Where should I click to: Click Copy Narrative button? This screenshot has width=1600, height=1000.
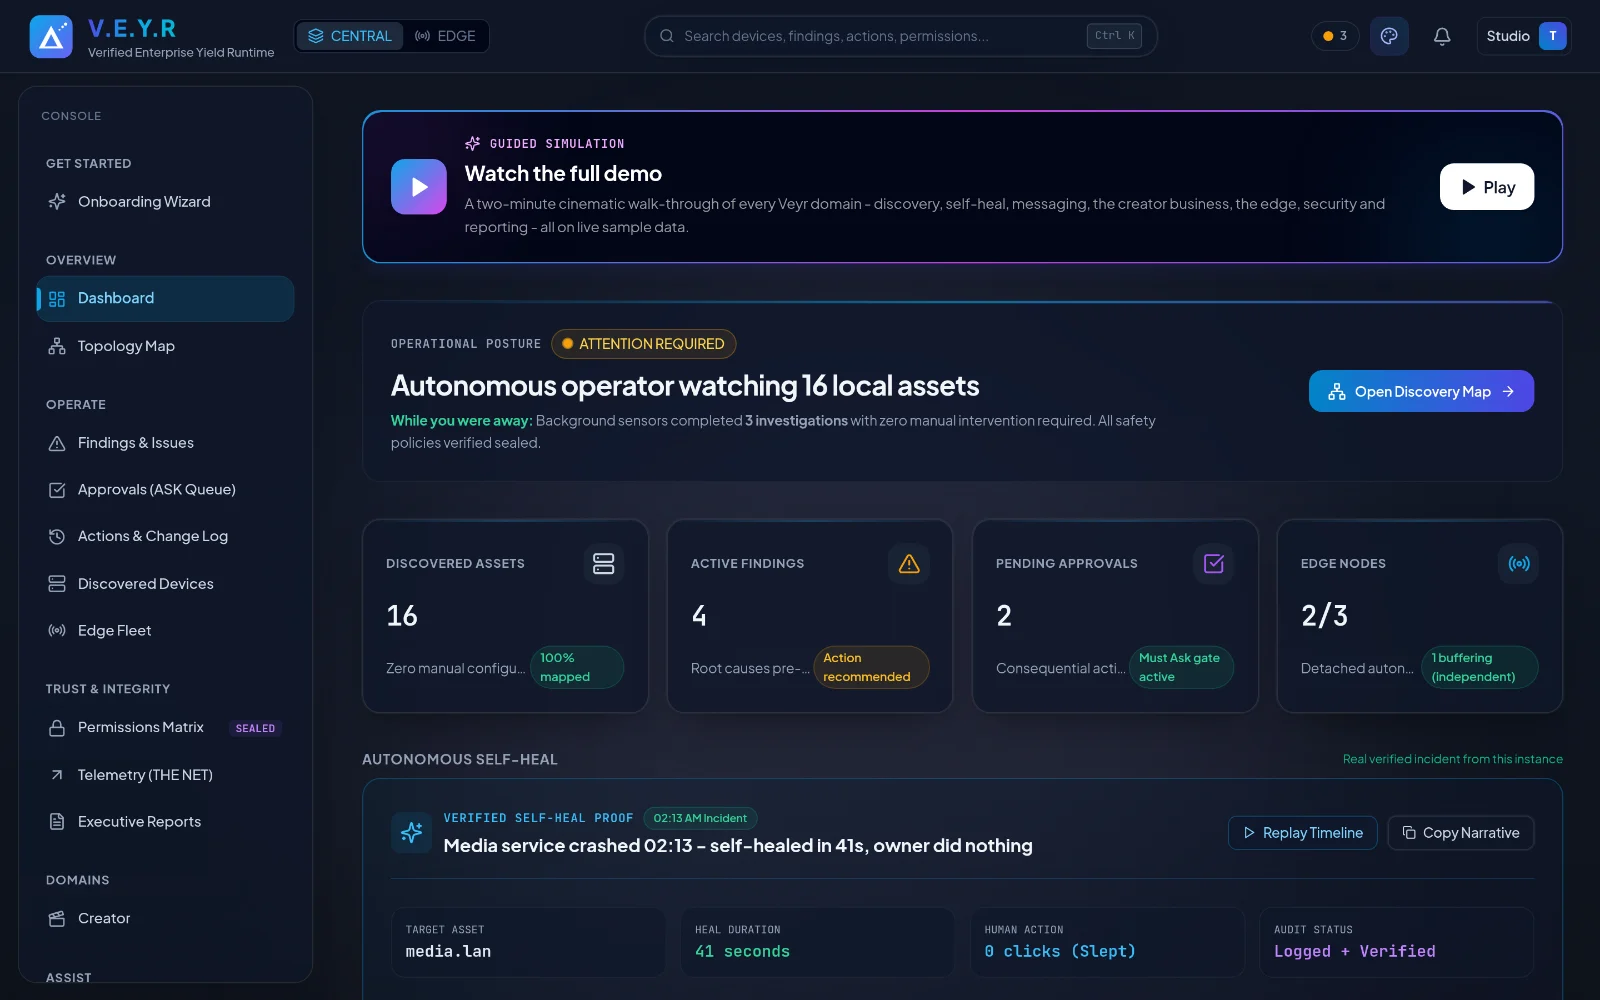click(x=1461, y=833)
